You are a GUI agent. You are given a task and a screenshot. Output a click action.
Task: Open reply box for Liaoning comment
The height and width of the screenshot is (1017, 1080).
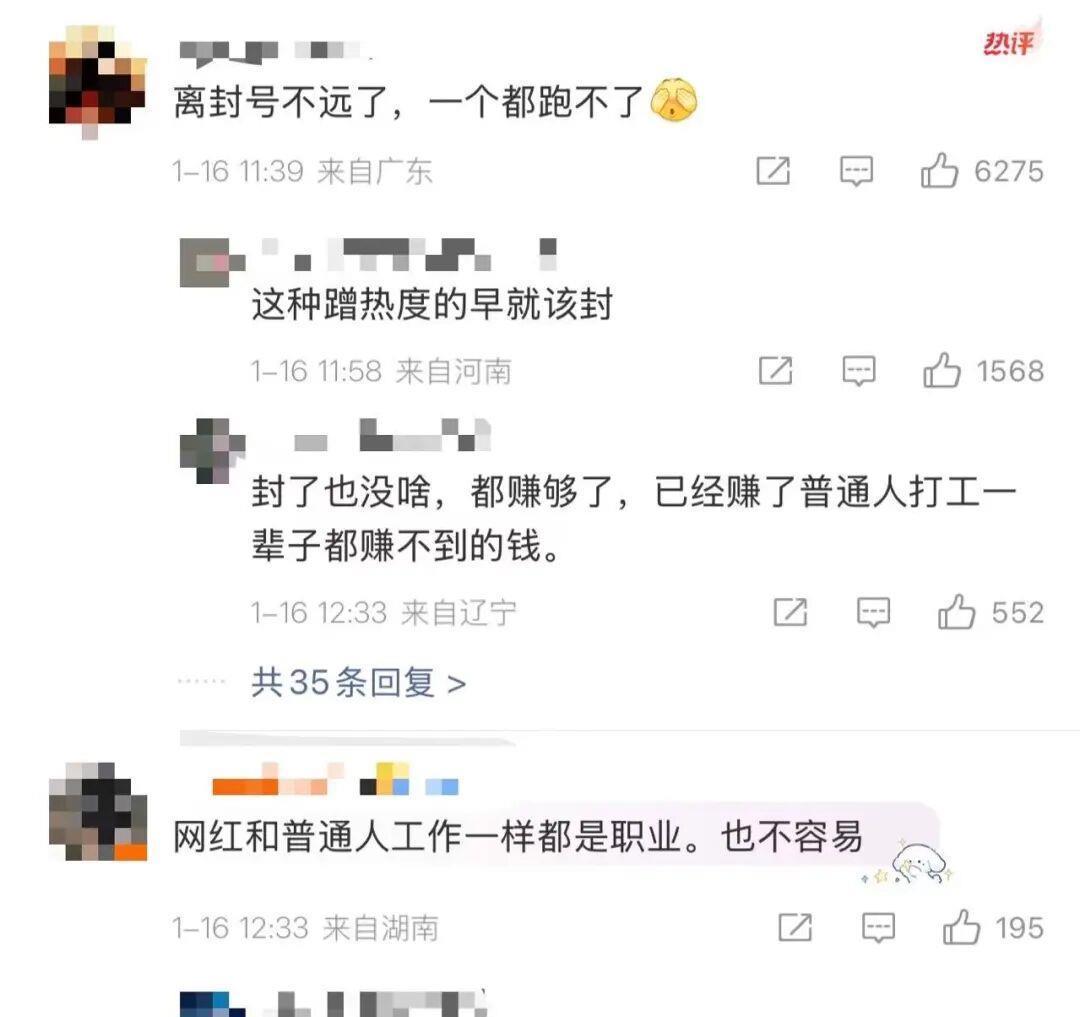(873, 612)
